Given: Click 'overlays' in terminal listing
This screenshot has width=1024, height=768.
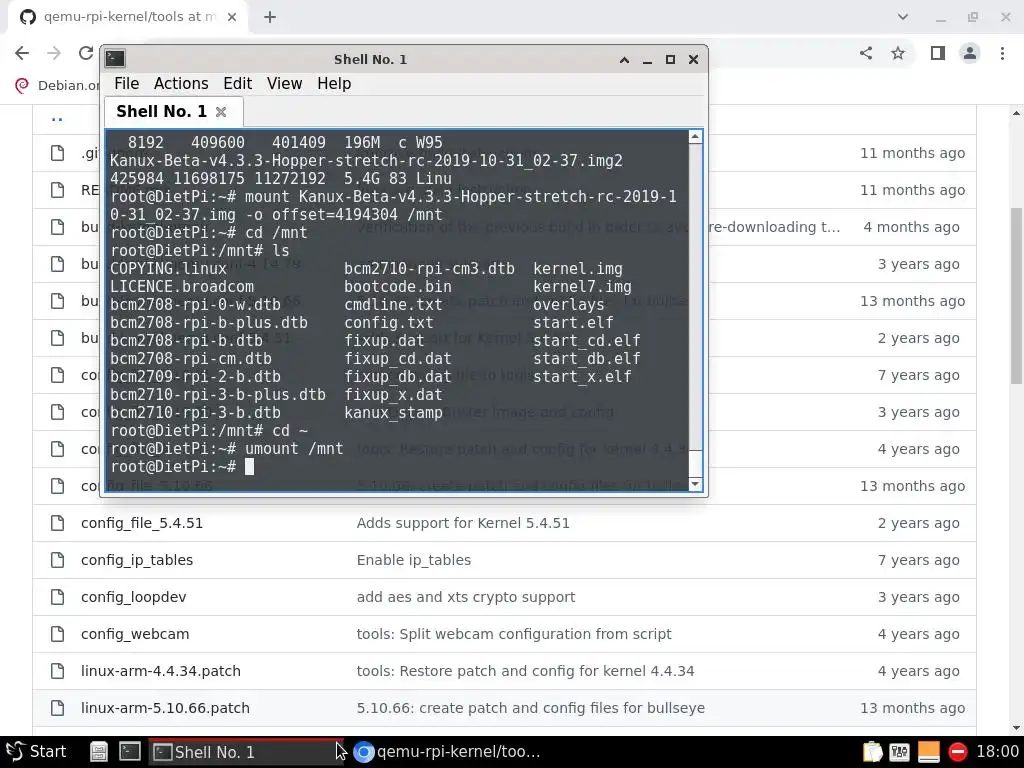Looking at the screenshot, I should click(x=569, y=304).
